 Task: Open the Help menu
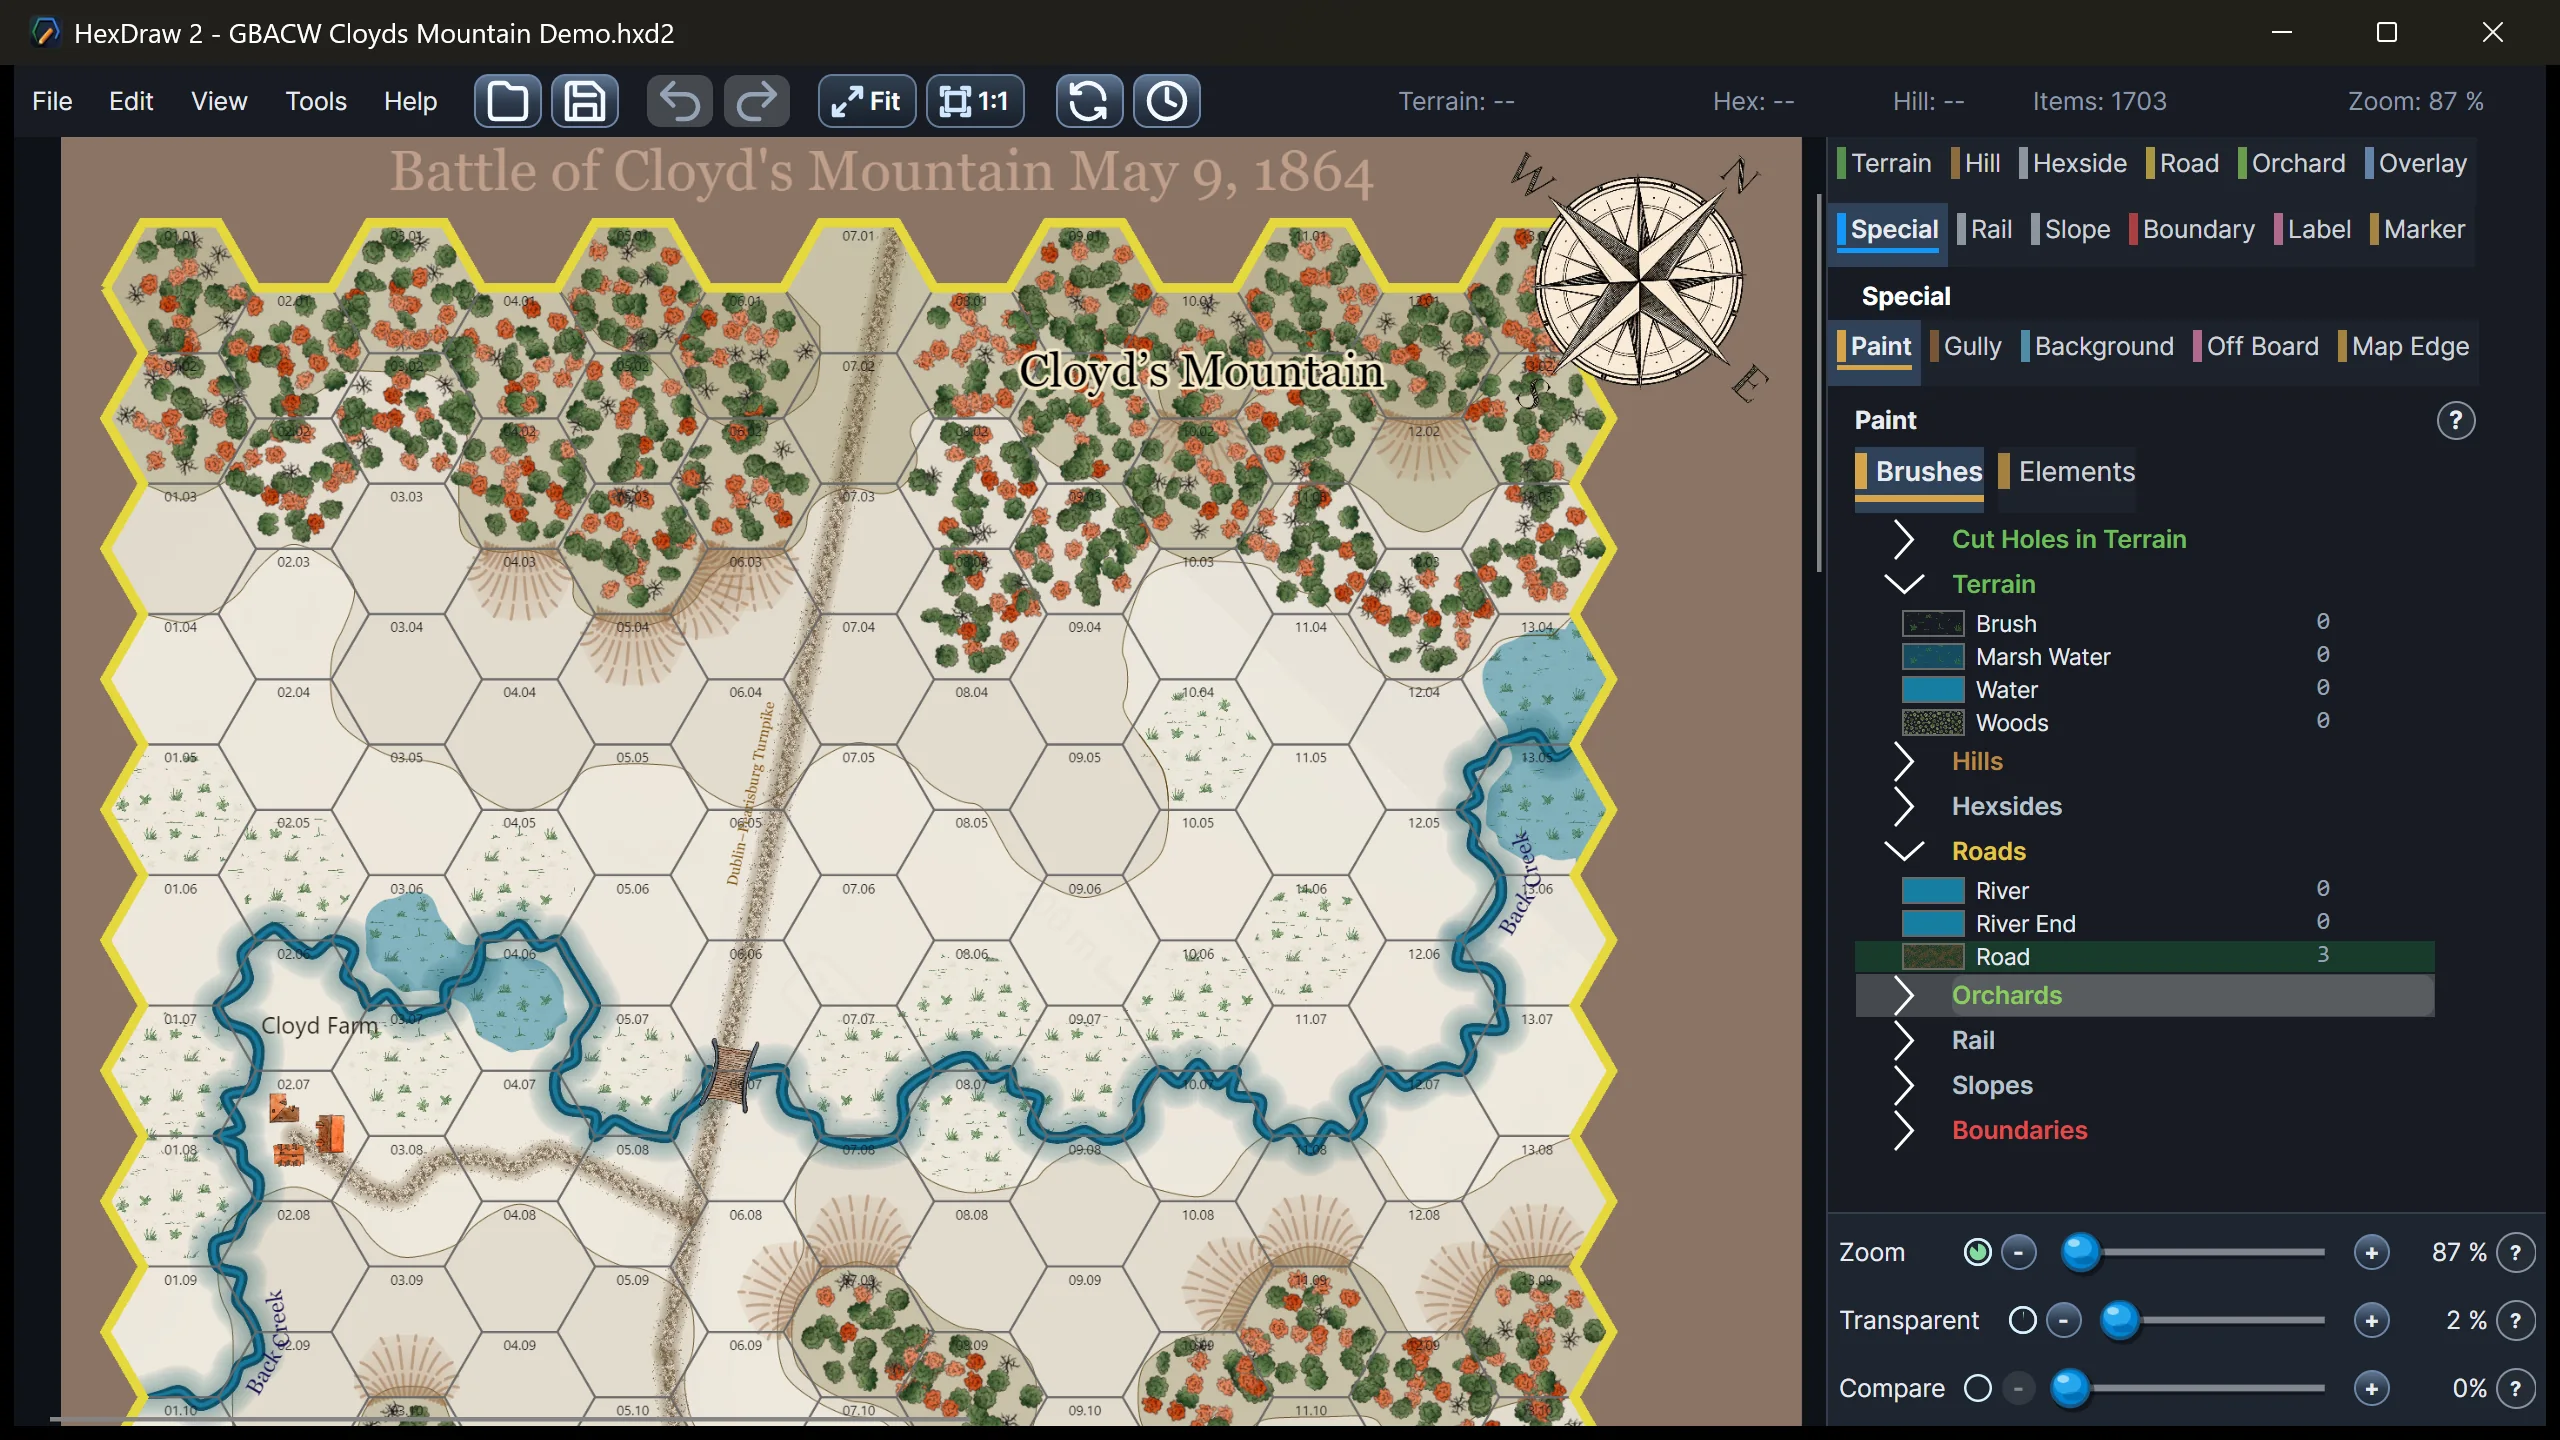(410, 101)
